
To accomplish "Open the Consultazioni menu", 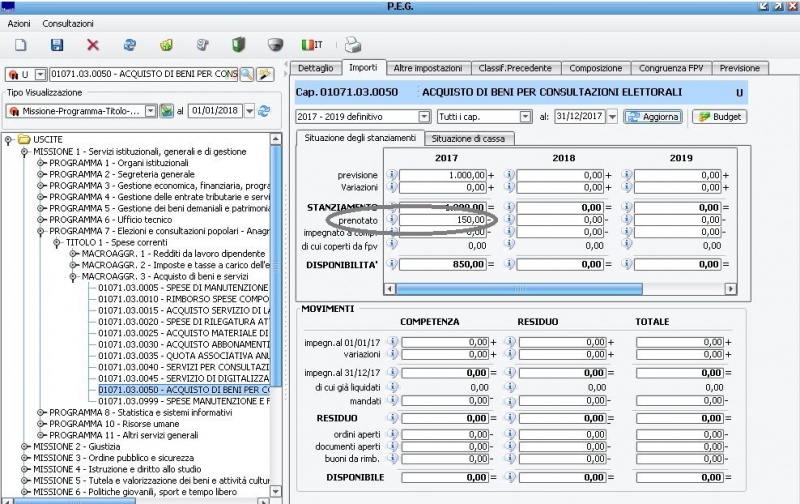I will click(68, 22).
